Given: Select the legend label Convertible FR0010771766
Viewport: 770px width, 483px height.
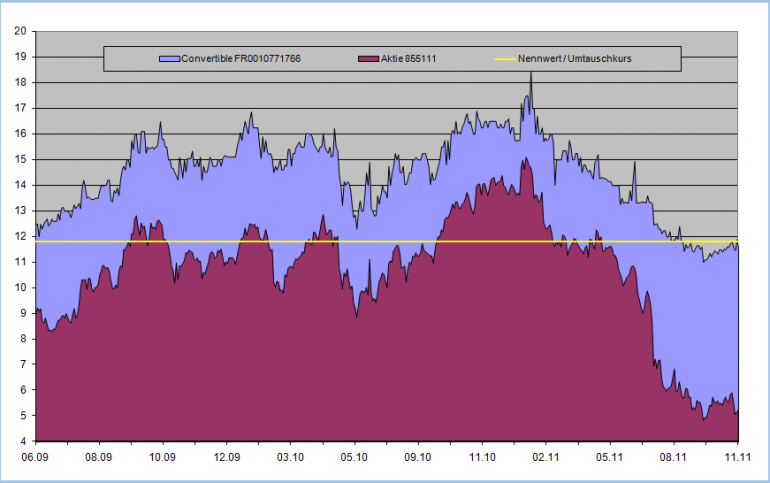Looking at the screenshot, I should click(x=241, y=59).
